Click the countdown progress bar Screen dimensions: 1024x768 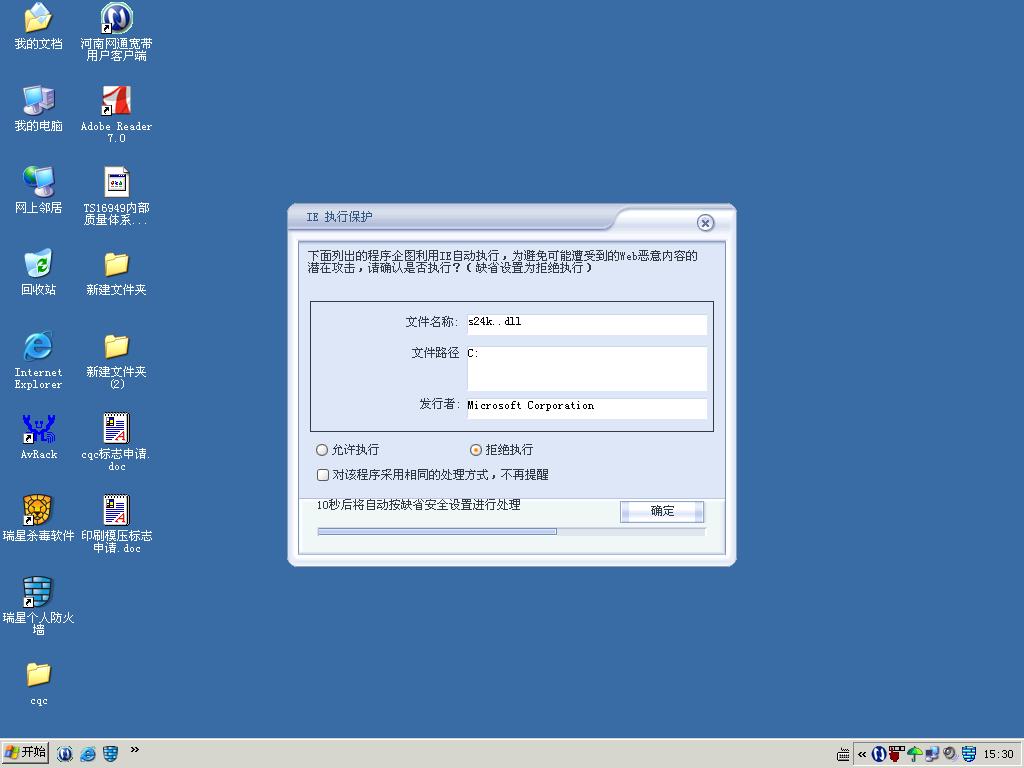click(511, 532)
